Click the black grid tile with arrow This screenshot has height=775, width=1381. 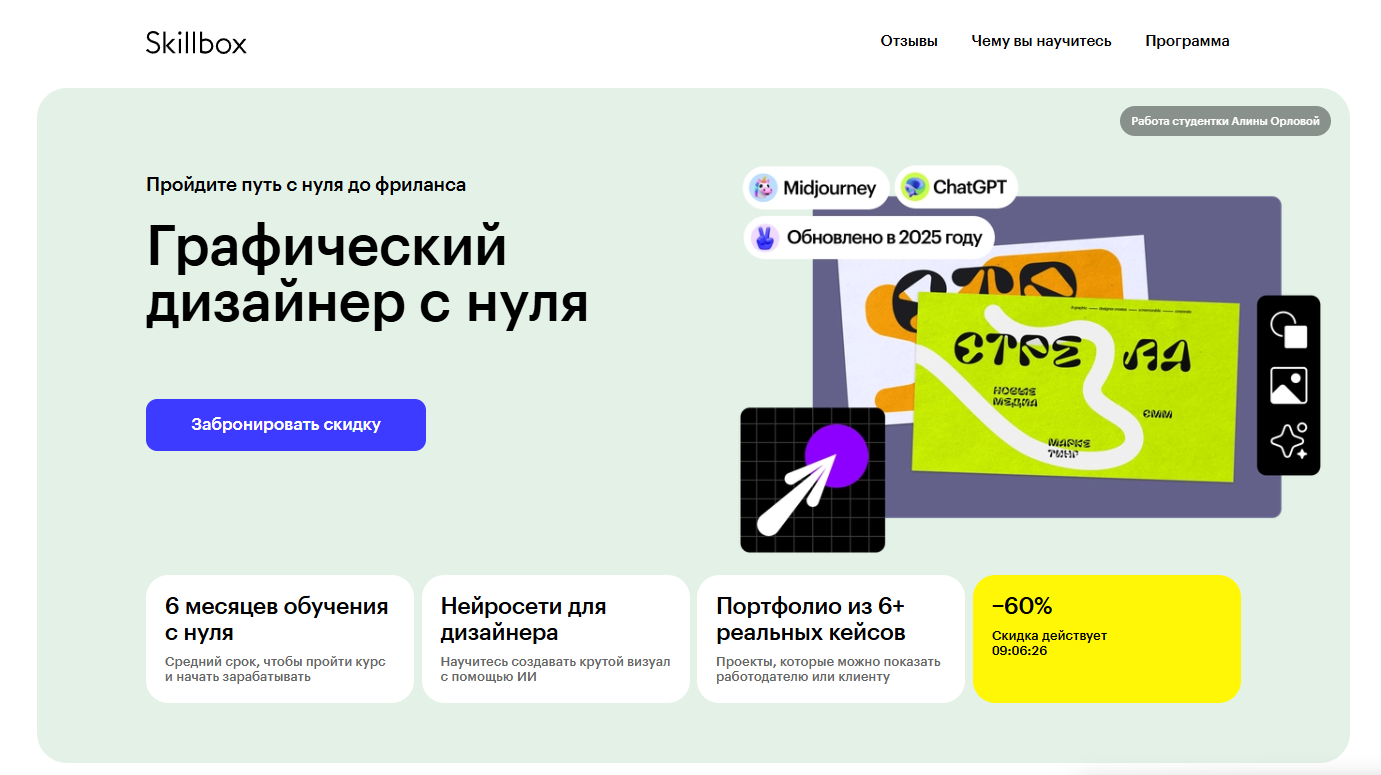[x=813, y=480]
